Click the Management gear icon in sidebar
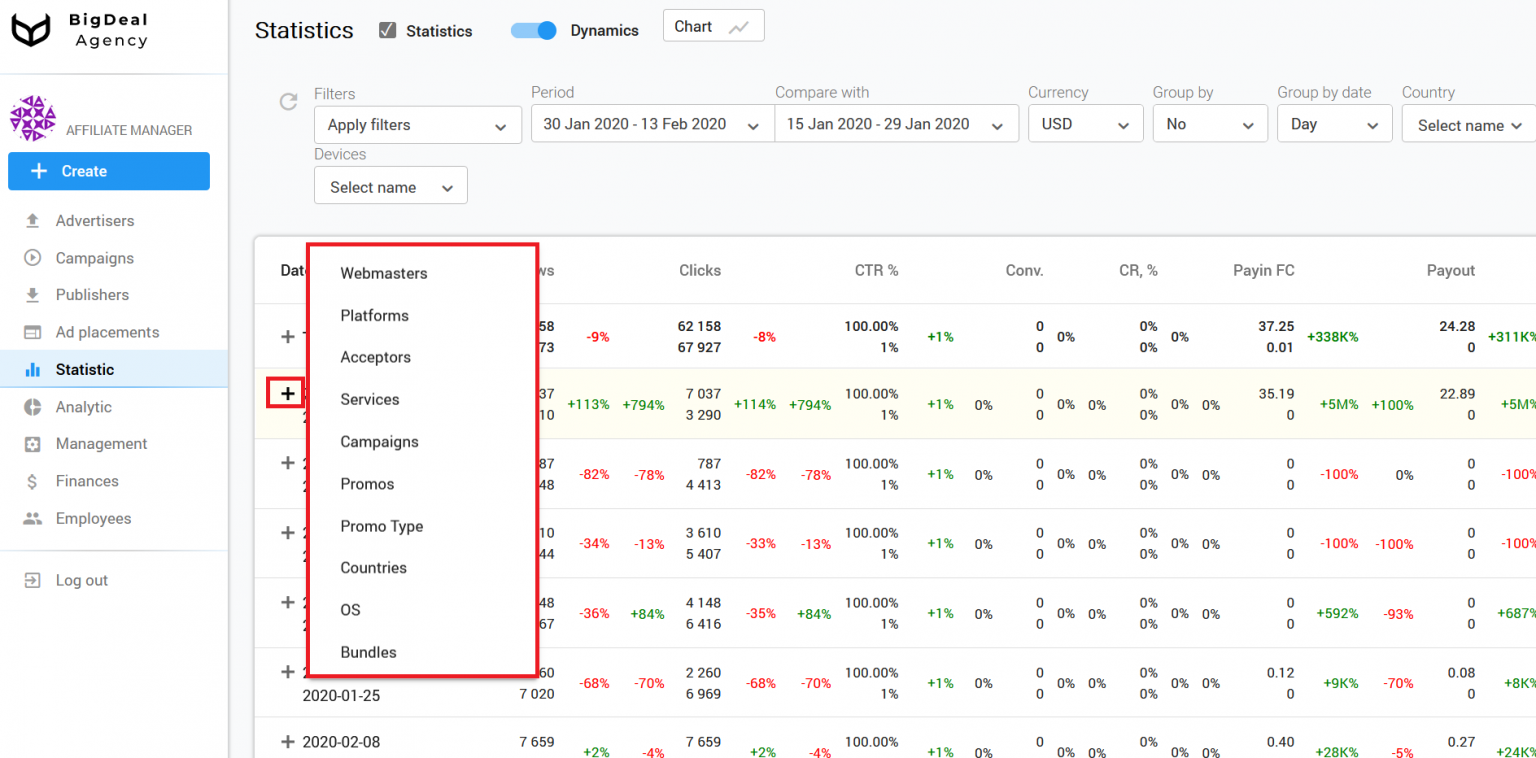This screenshot has width=1536, height=758. pyautogui.click(x=33, y=444)
